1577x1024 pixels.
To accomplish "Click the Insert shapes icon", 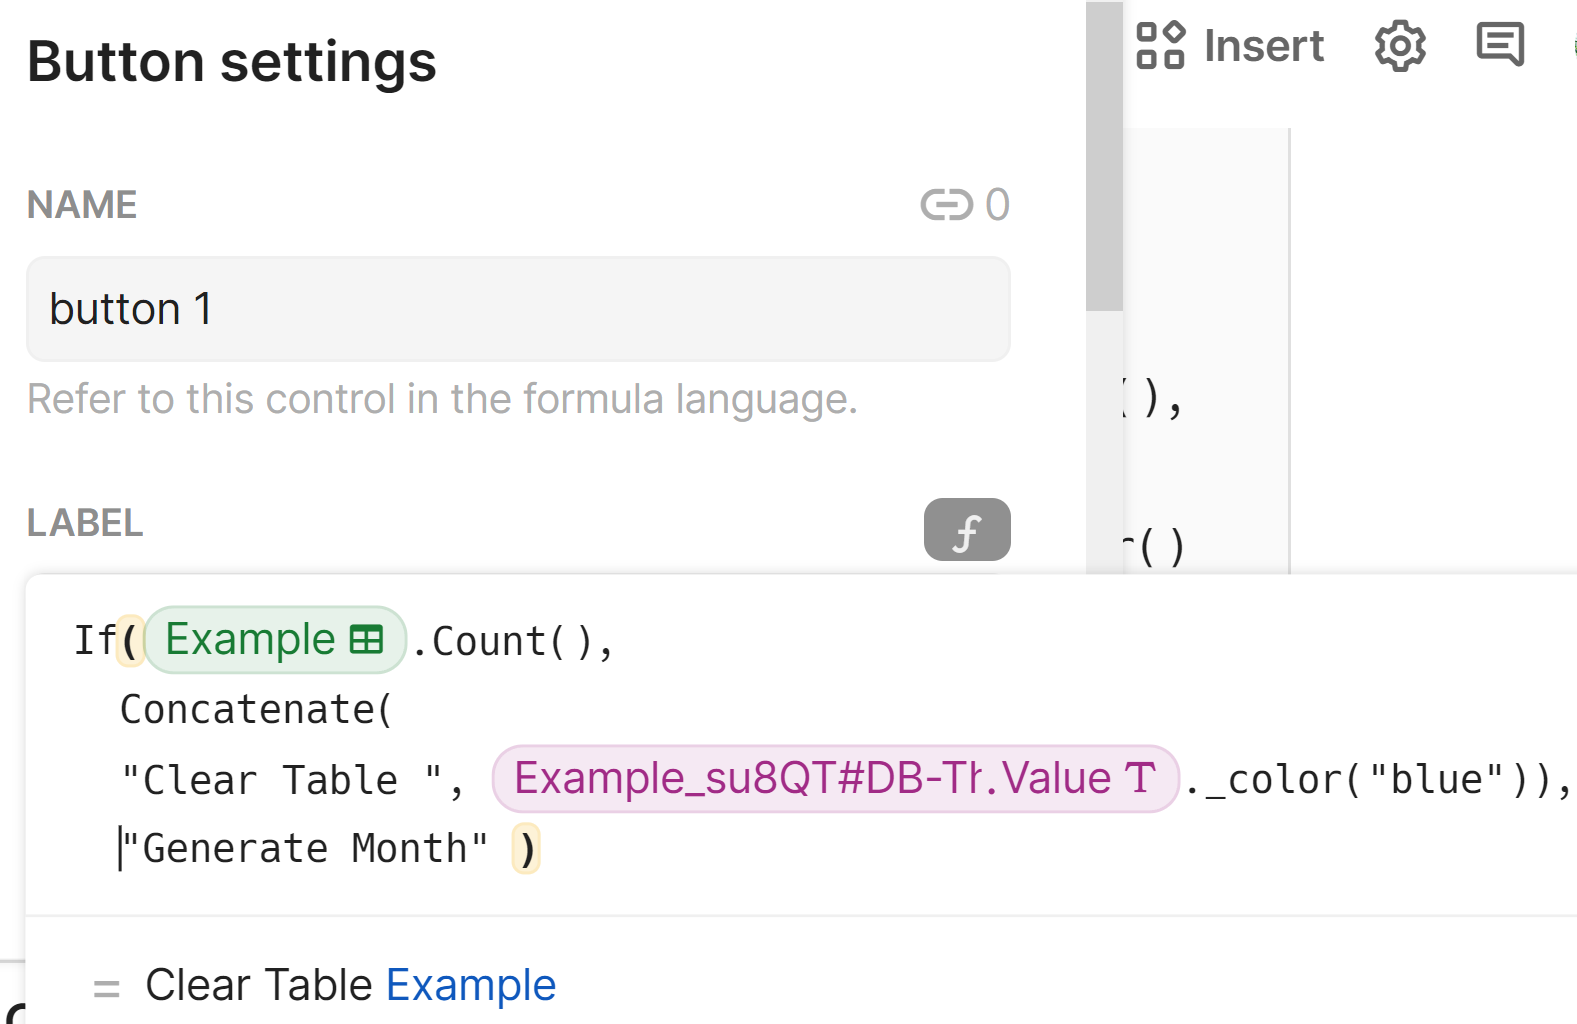I will click(x=1160, y=46).
